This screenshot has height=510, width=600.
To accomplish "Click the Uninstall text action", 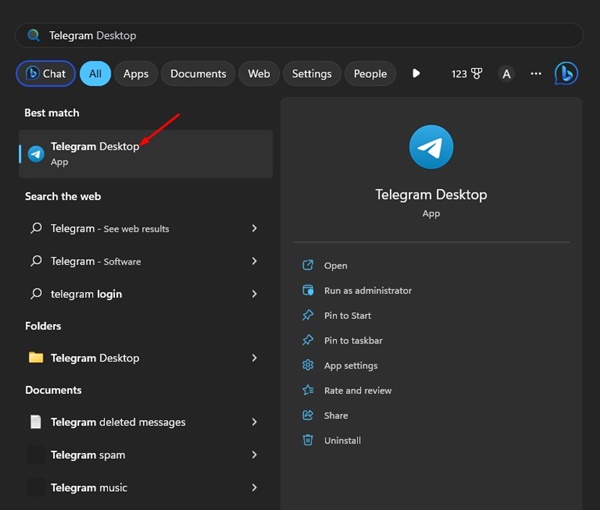I will [x=342, y=440].
